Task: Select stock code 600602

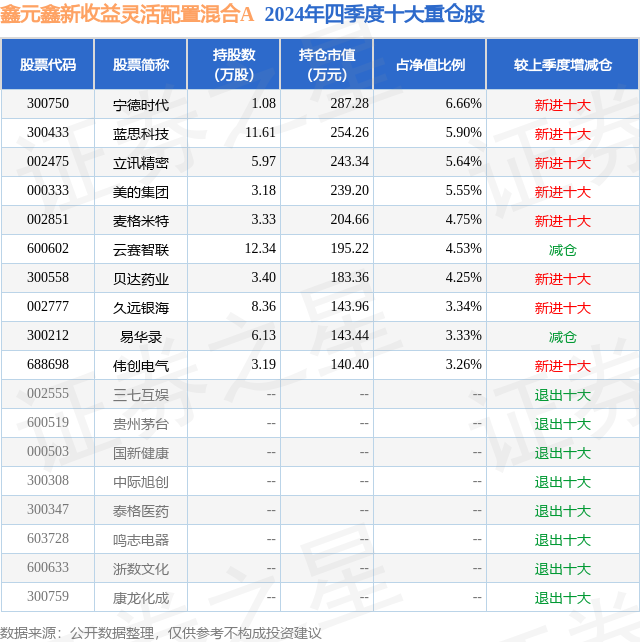Action: tap(48, 249)
